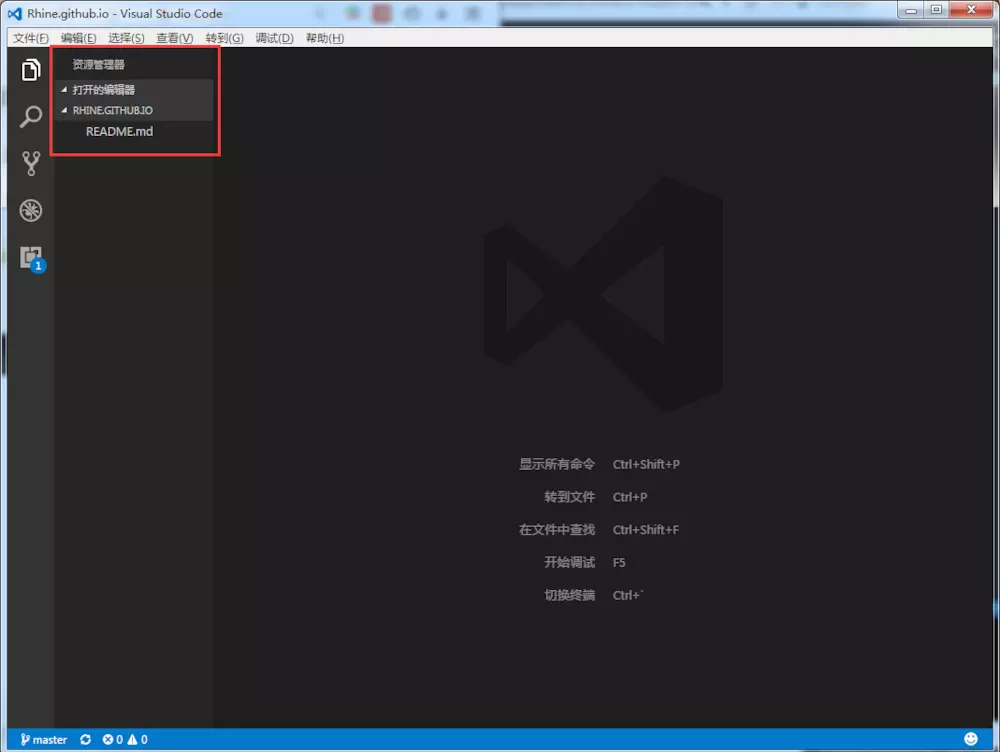Open the 文件(F) menu
The image size is (1000, 752).
pyautogui.click(x=31, y=38)
